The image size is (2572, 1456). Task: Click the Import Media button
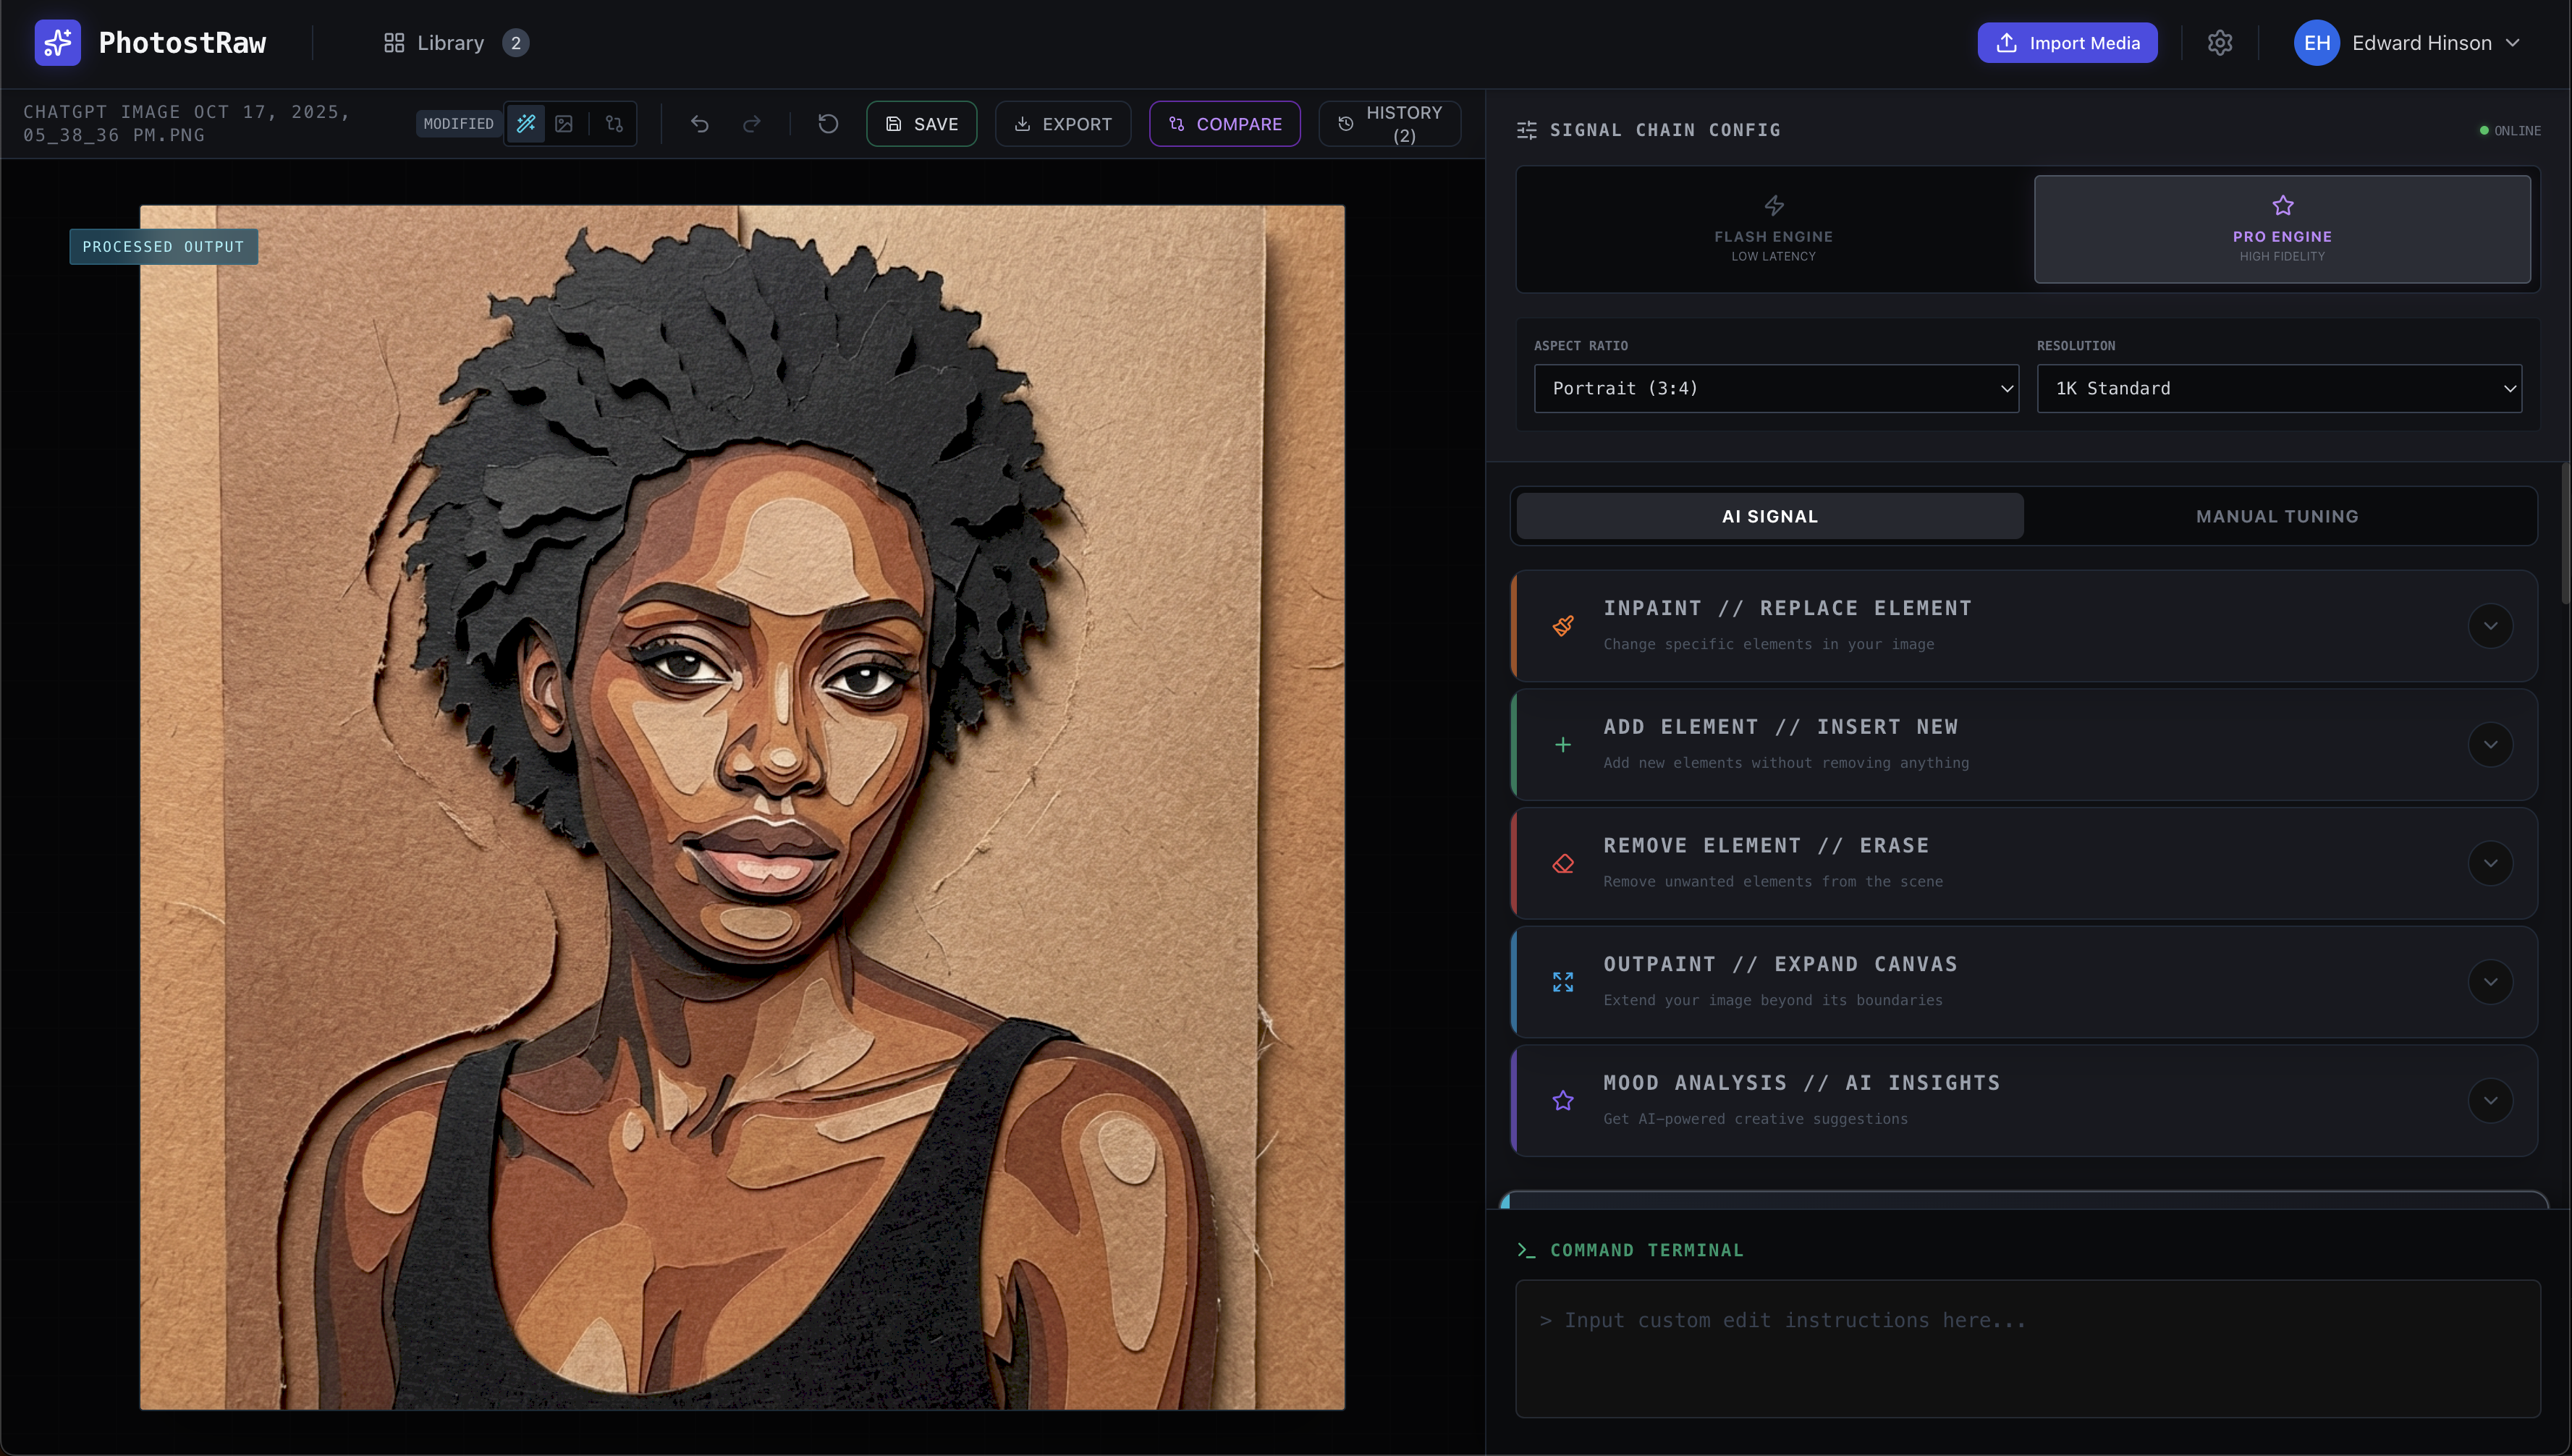pos(2067,42)
